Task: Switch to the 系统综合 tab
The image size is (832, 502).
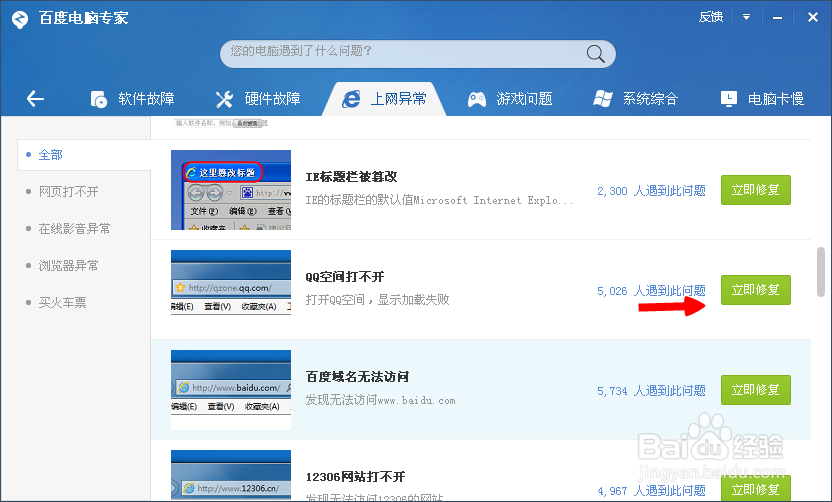Action: coord(636,99)
